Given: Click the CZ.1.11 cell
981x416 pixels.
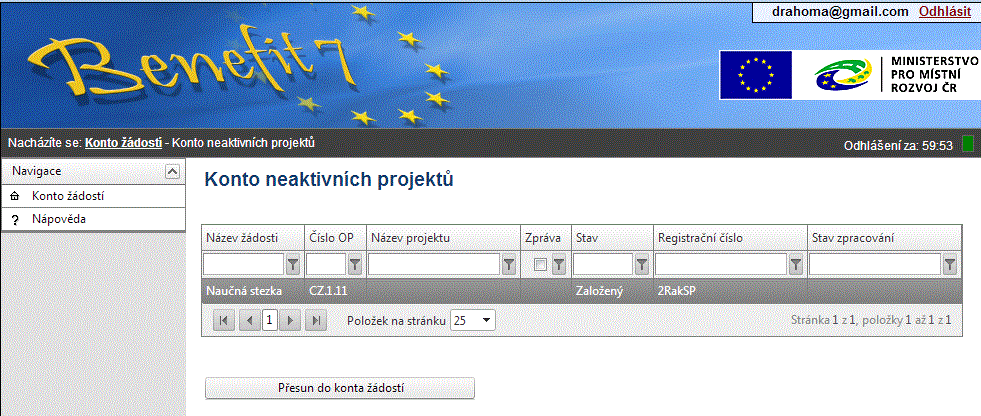Looking at the screenshot, I should [x=335, y=291].
